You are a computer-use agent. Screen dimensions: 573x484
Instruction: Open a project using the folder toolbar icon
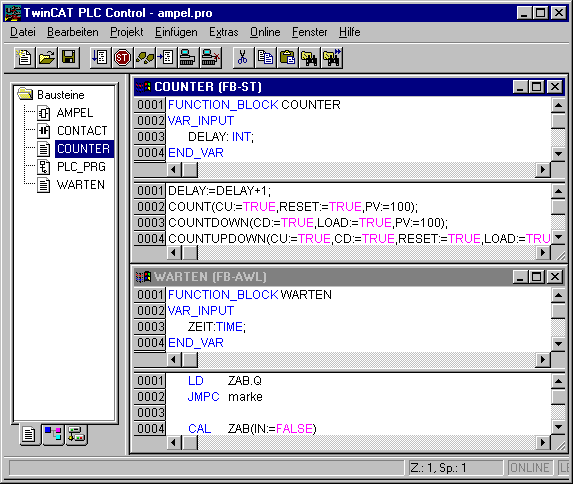tap(46, 58)
